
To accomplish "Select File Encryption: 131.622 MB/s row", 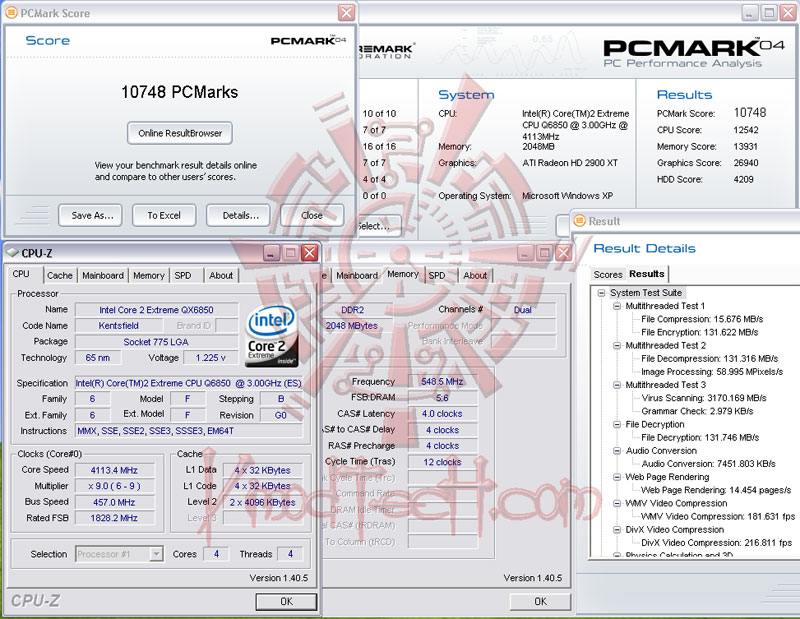I will (x=699, y=332).
